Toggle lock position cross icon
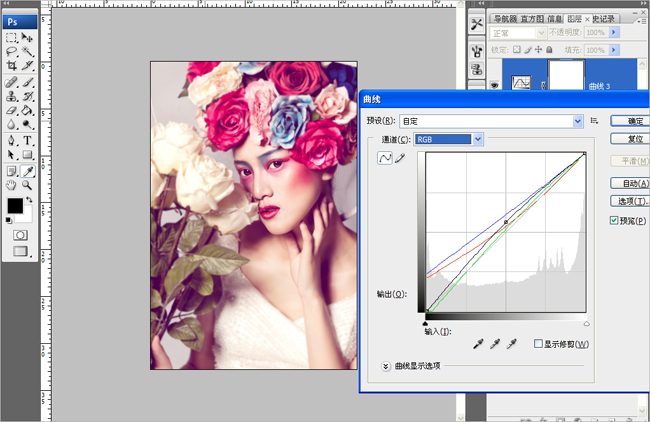The width and height of the screenshot is (650, 422). click(538, 50)
